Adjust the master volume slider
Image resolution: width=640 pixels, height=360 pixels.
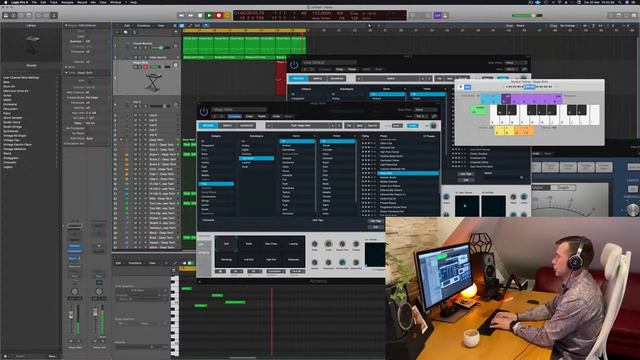[527, 16]
